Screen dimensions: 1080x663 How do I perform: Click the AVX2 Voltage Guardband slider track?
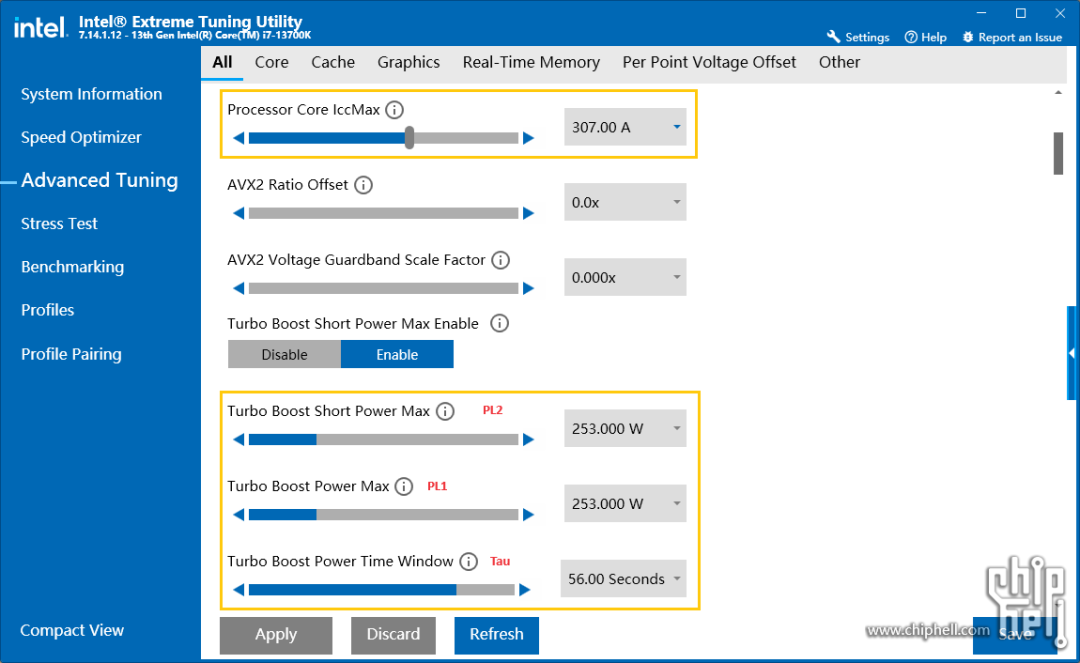(384, 288)
